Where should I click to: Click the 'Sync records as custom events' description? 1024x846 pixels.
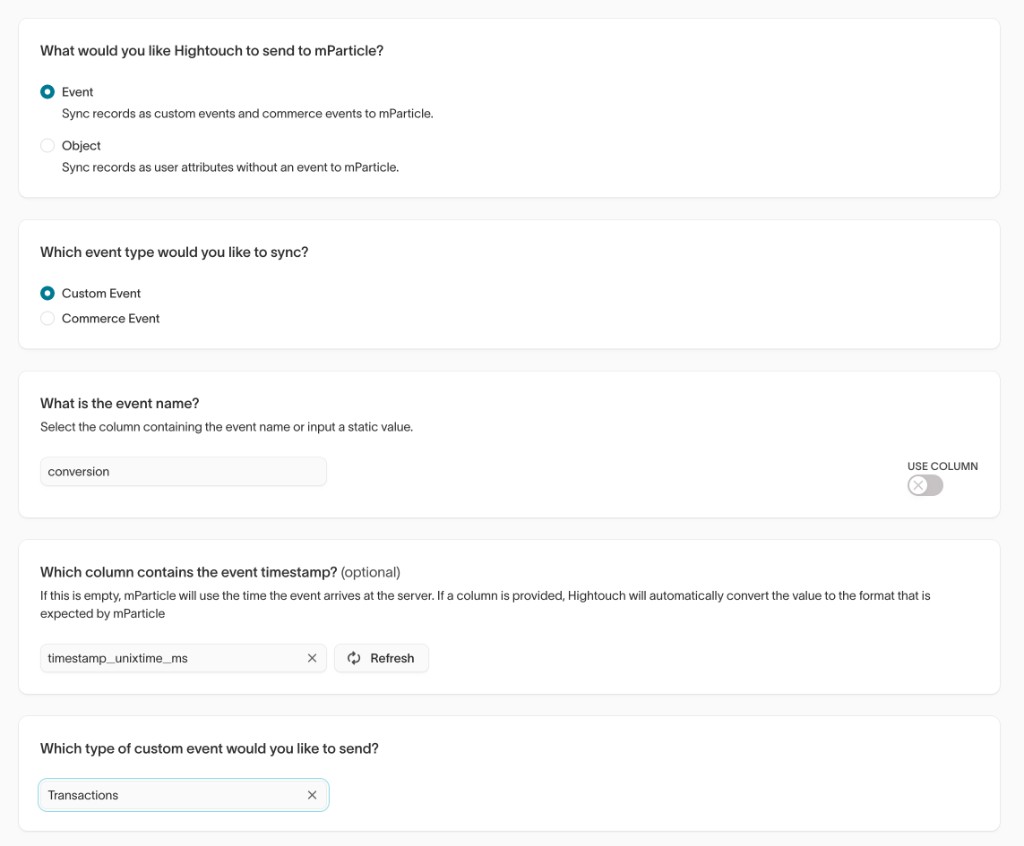click(x=247, y=114)
